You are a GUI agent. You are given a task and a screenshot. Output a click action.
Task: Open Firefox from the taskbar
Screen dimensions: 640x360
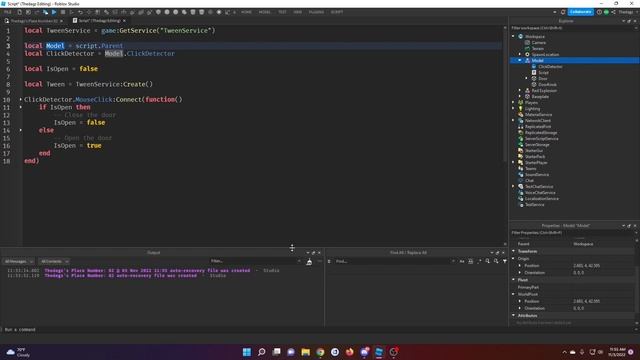pyautogui.click(x=349, y=352)
